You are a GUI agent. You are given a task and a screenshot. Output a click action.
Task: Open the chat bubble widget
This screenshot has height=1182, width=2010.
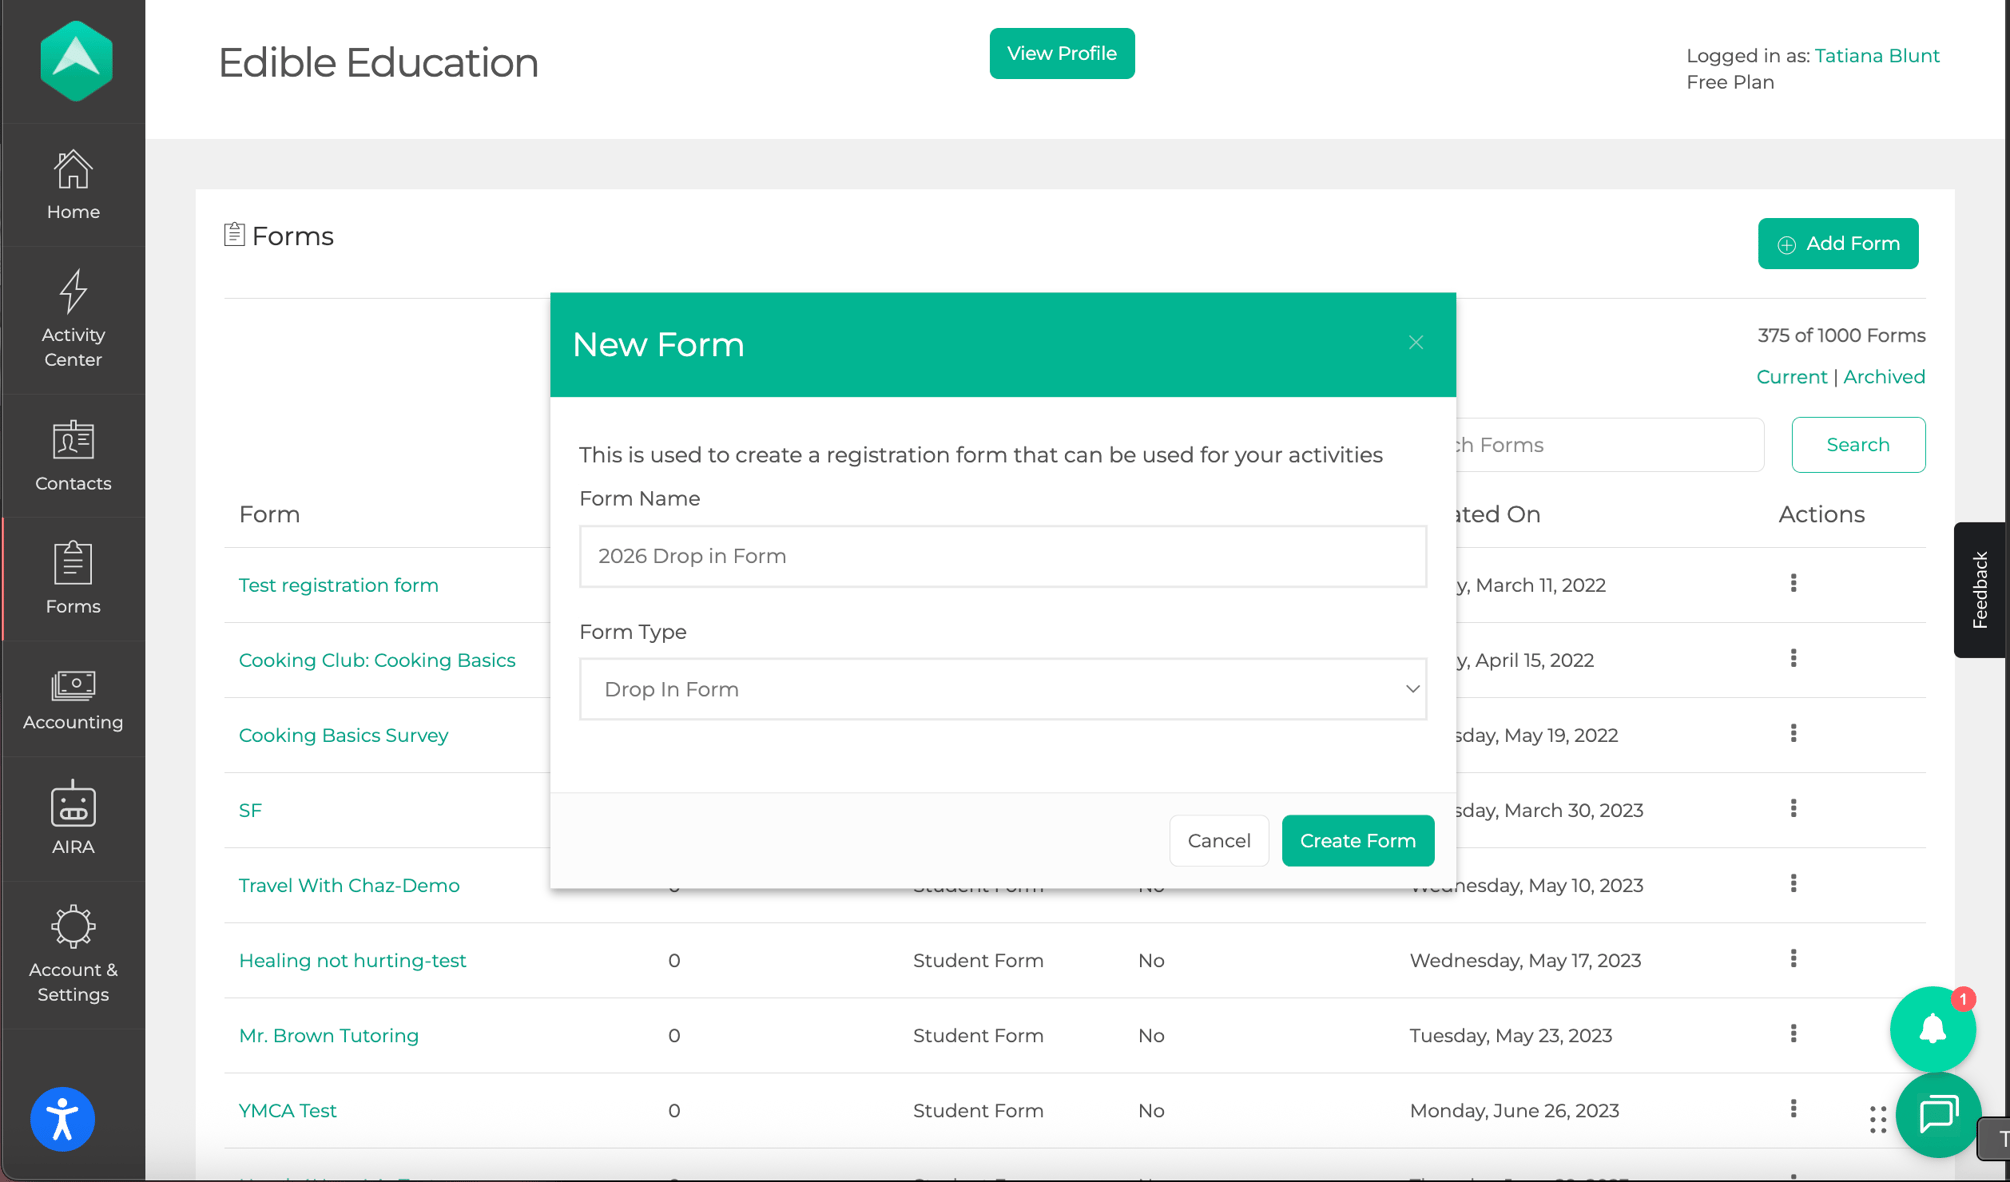1938,1114
